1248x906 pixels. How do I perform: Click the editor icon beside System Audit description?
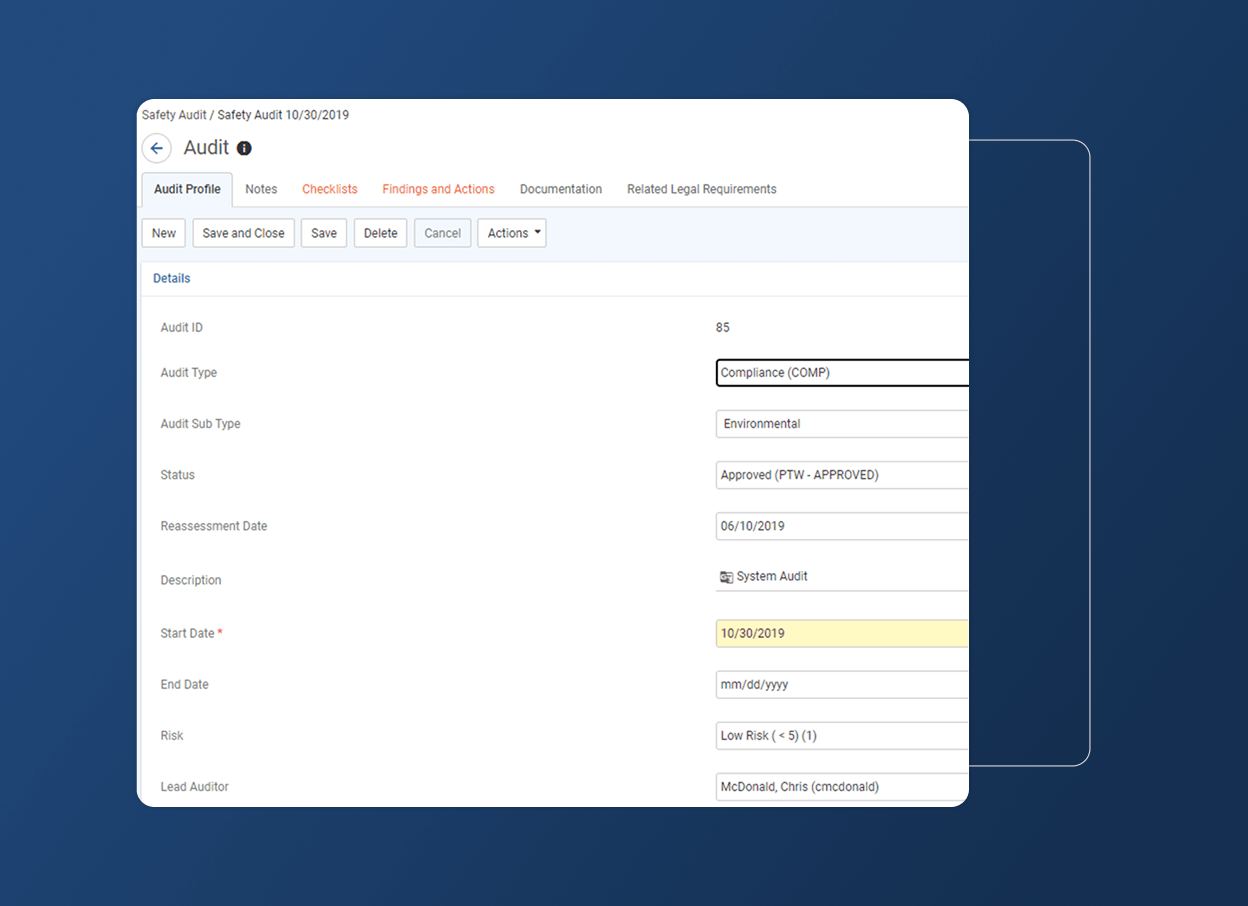click(725, 576)
